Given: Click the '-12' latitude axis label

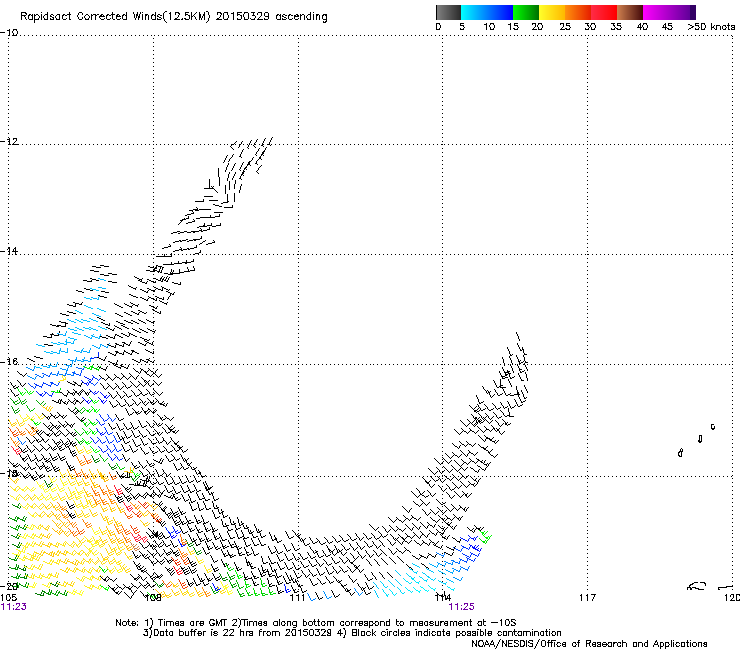Looking at the screenshot, I should pos(9,142).
